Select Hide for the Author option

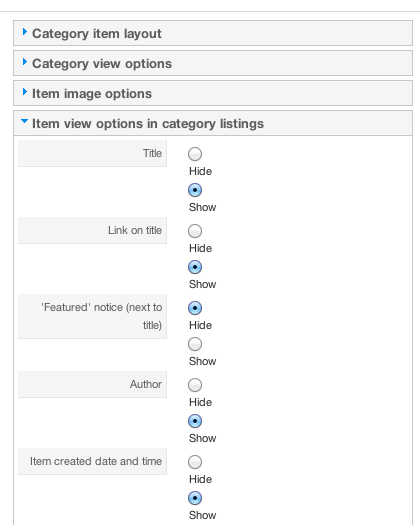195,385
